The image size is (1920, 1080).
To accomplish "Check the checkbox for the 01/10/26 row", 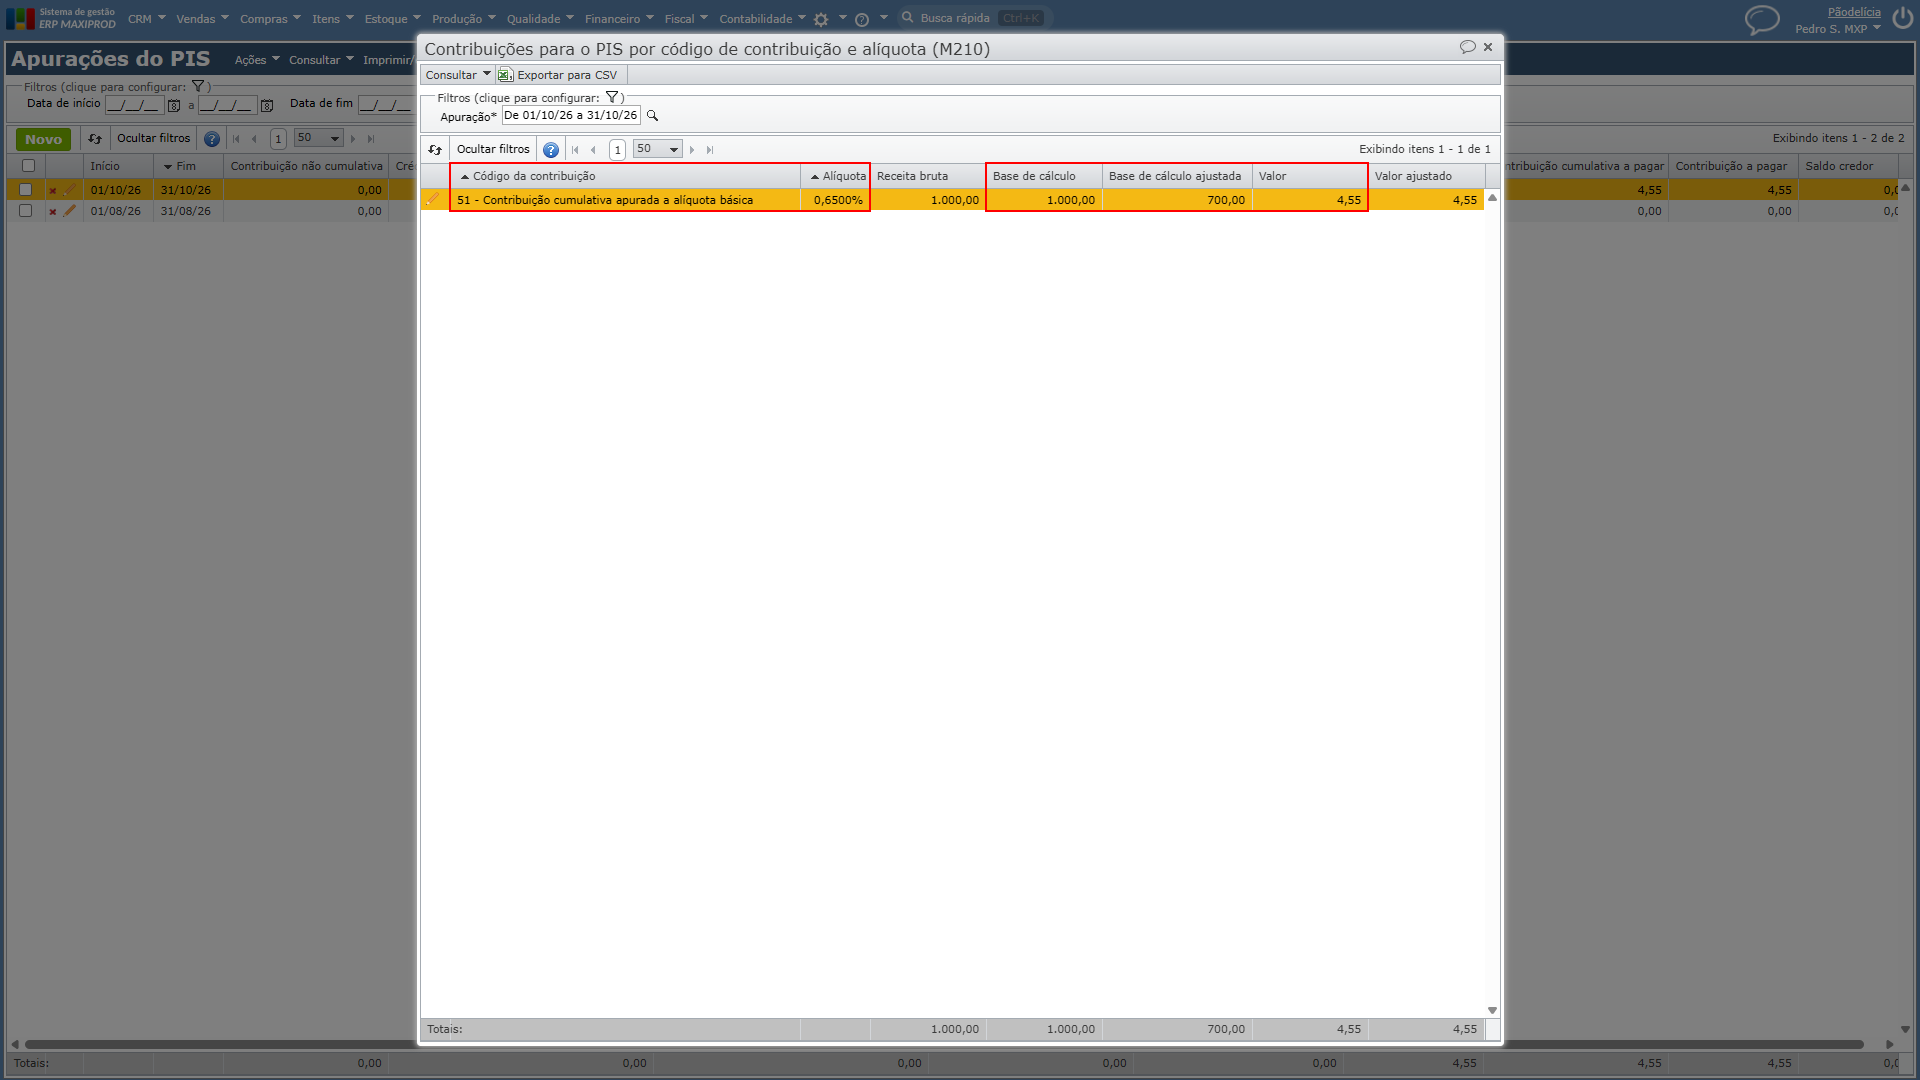I will coord(26,189).
